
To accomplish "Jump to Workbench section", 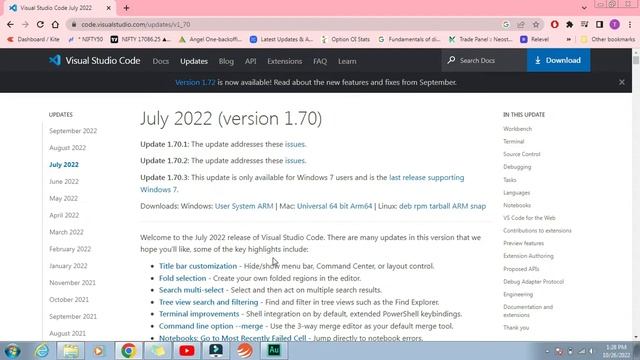I will (517, 129).
